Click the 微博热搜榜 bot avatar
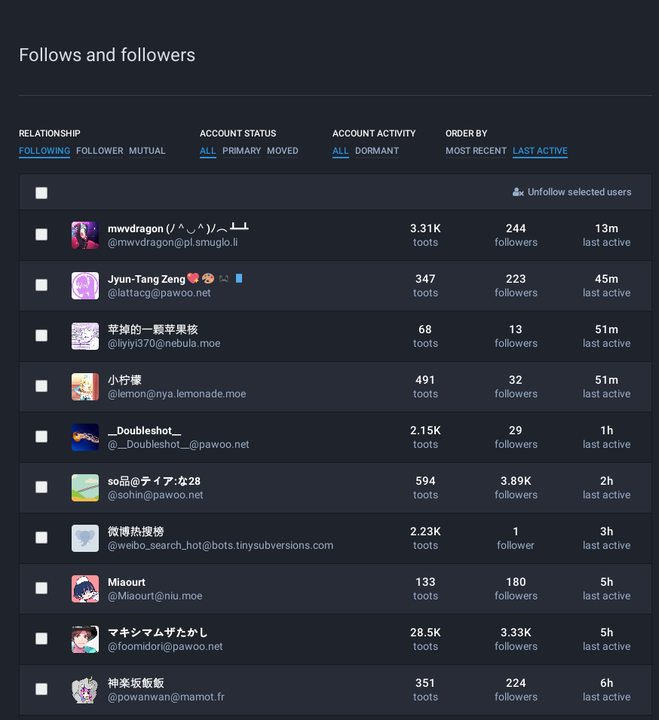Image resolution: width=659 pixels, height=720 pixels. point(85,538)
